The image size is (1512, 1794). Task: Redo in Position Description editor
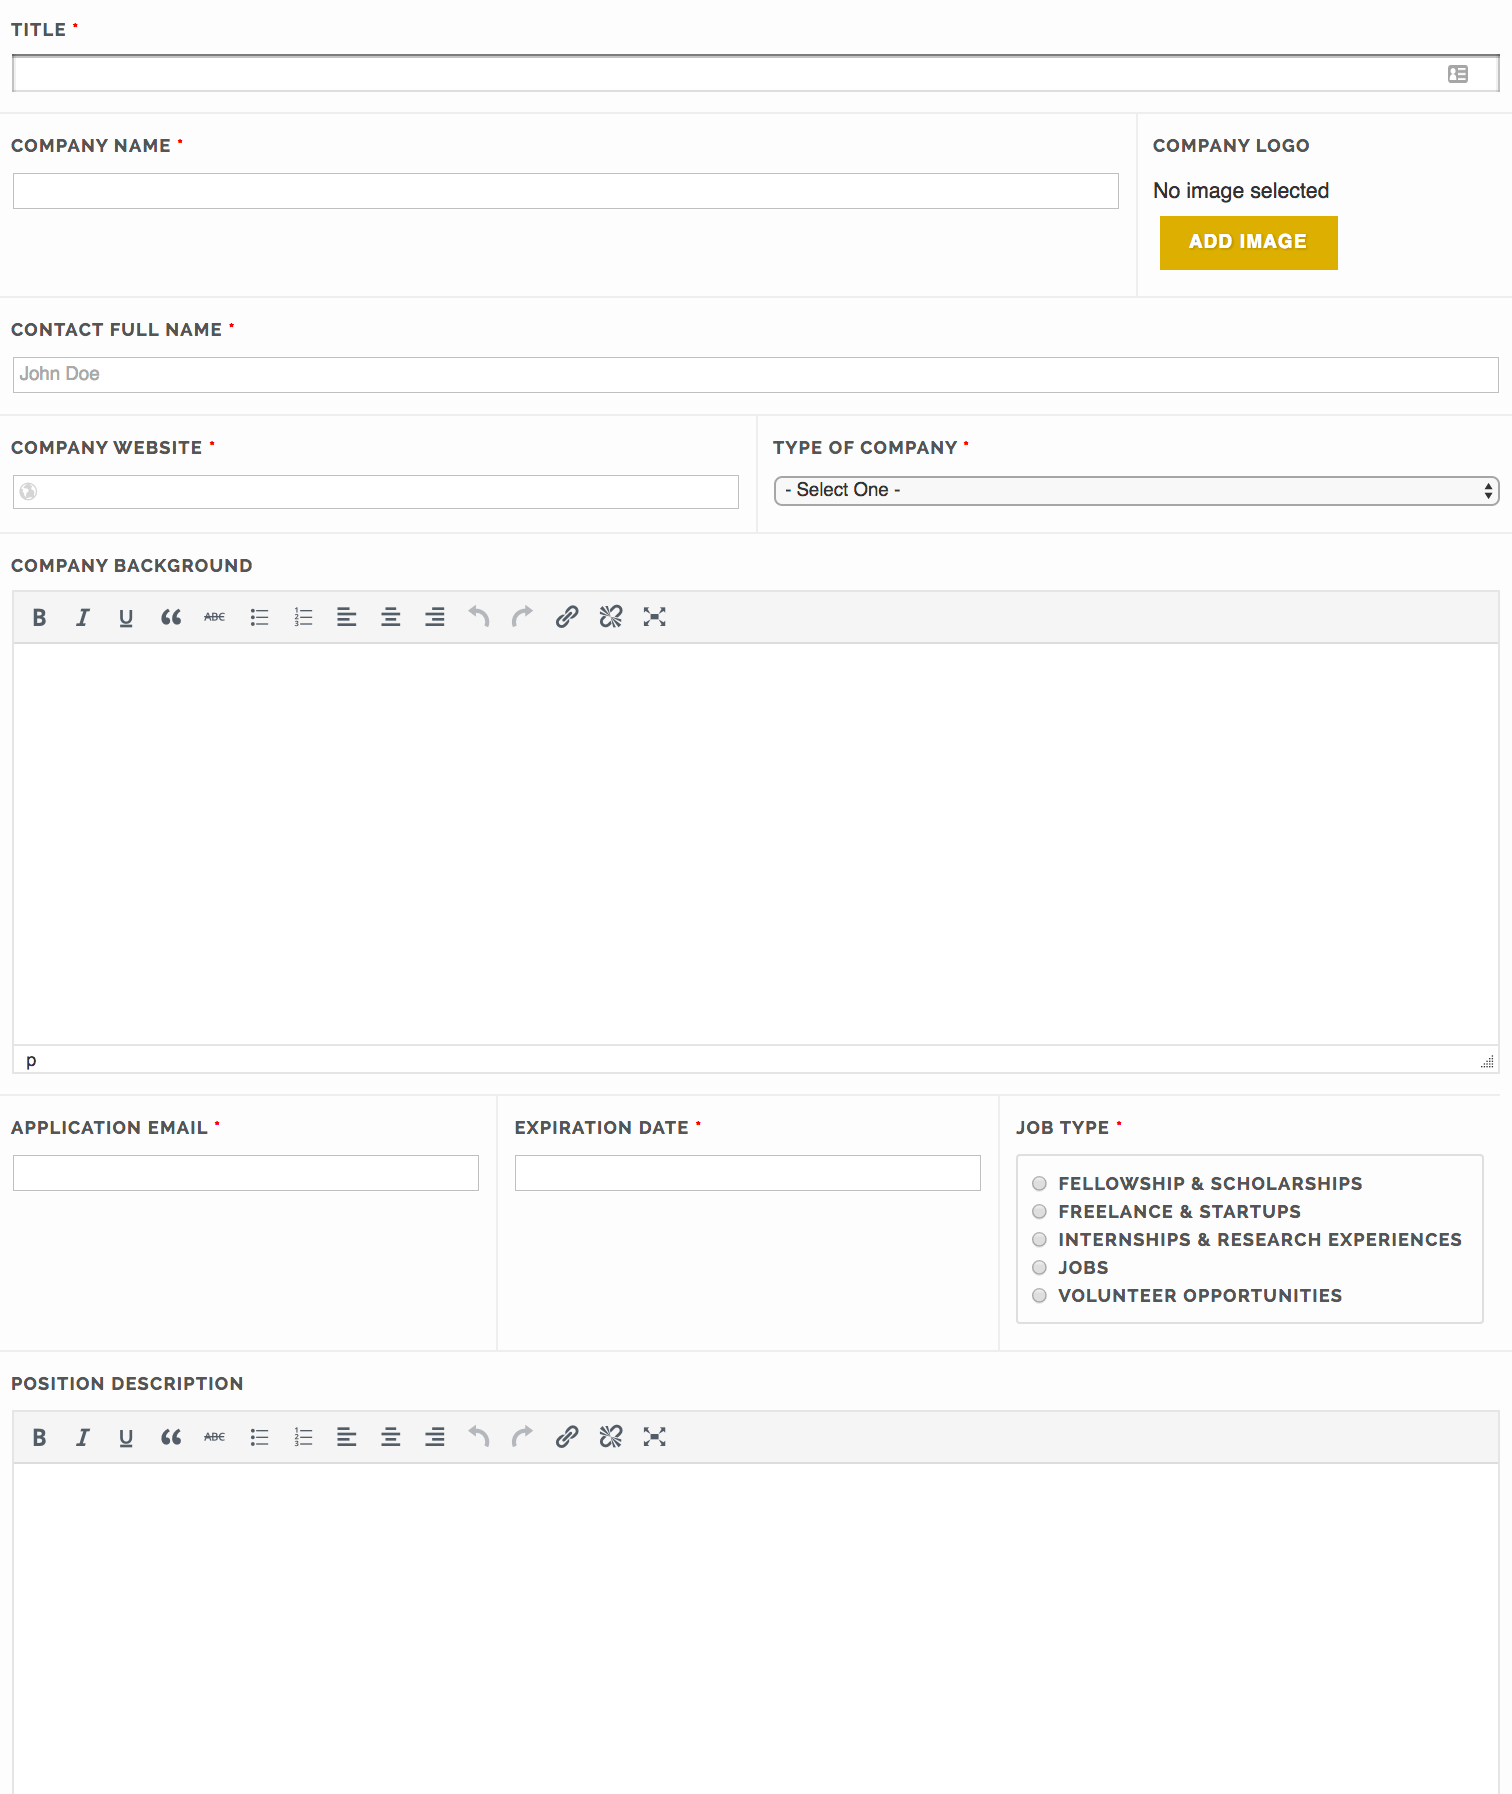(522, 1437)
